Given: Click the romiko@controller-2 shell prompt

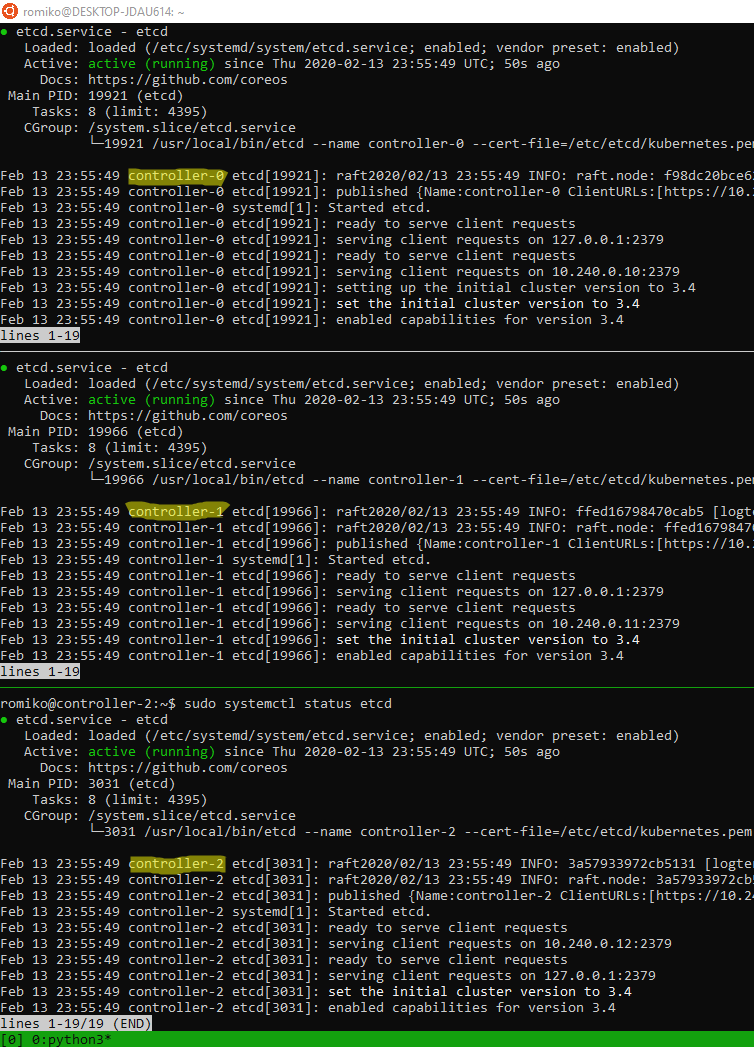Looking at the screenshot, I should (88, 703).
